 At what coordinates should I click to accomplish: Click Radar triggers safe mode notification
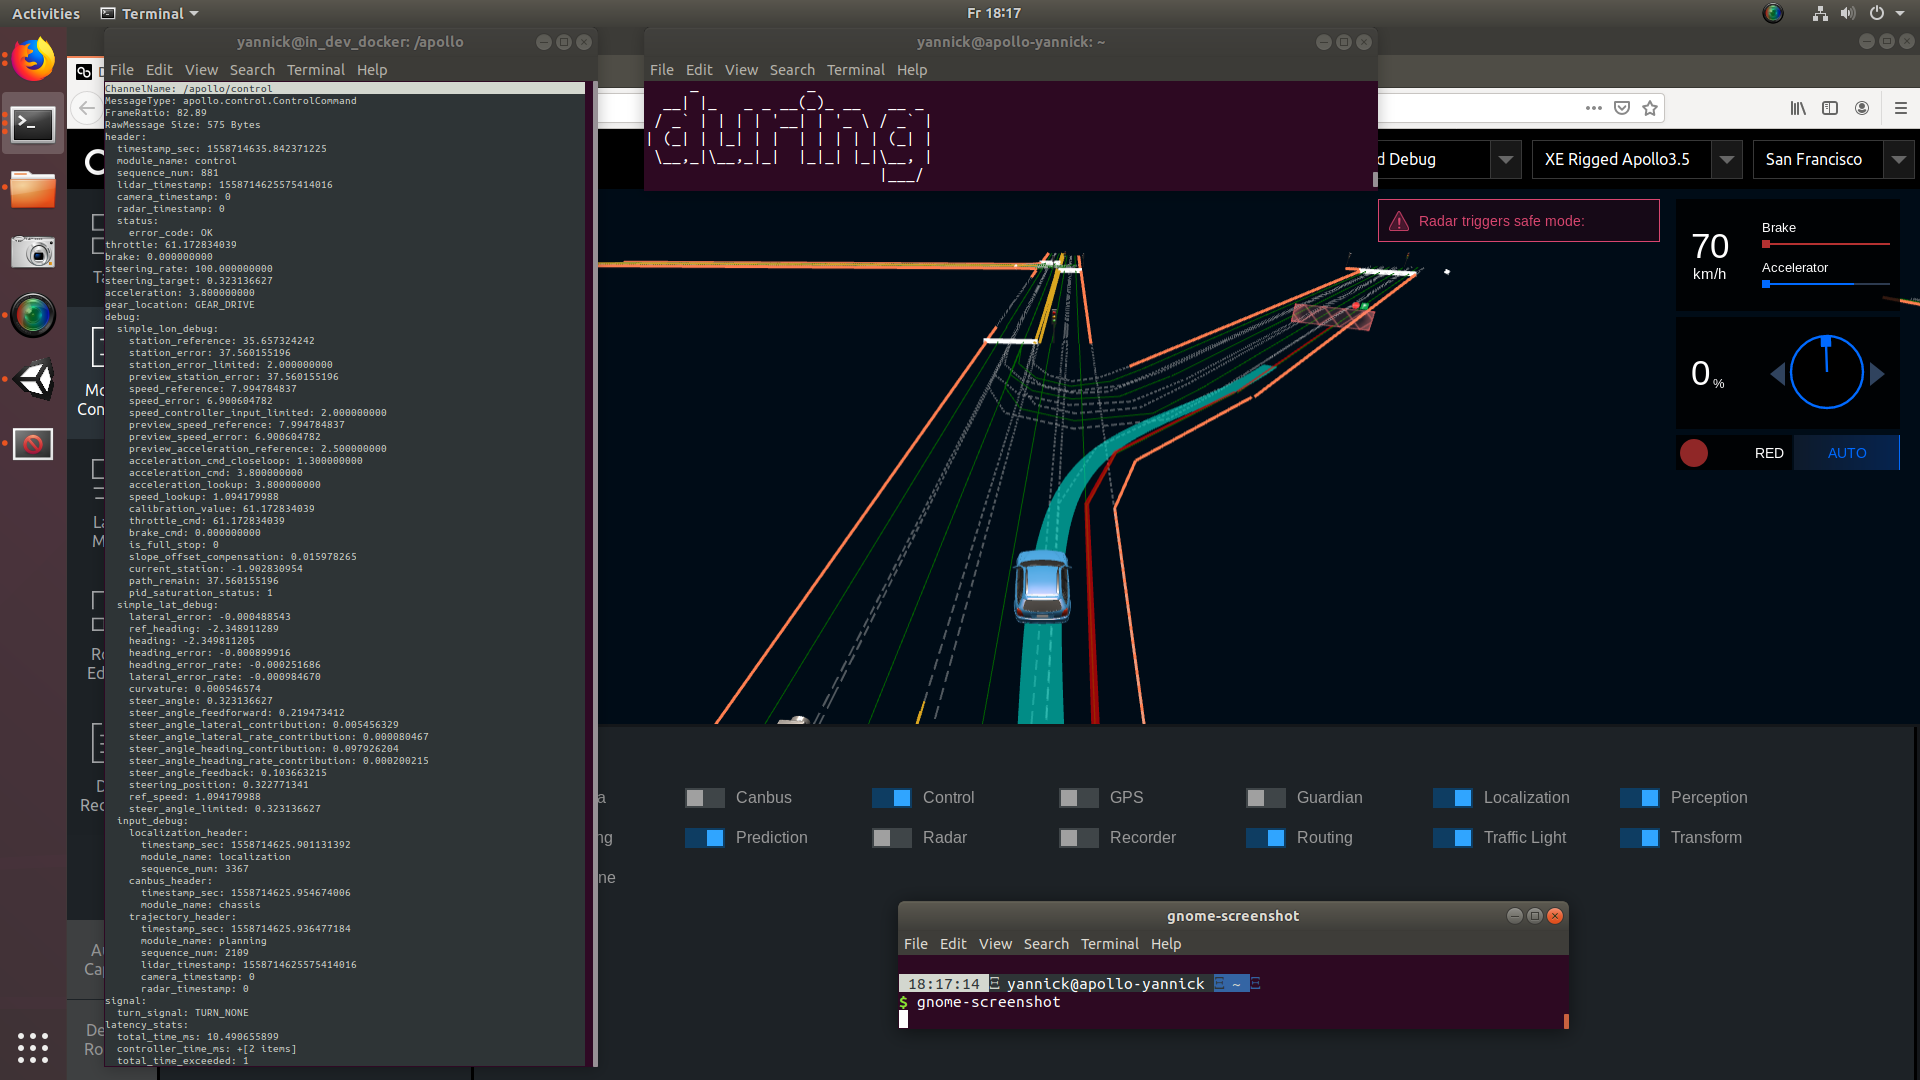(1519, 221)
